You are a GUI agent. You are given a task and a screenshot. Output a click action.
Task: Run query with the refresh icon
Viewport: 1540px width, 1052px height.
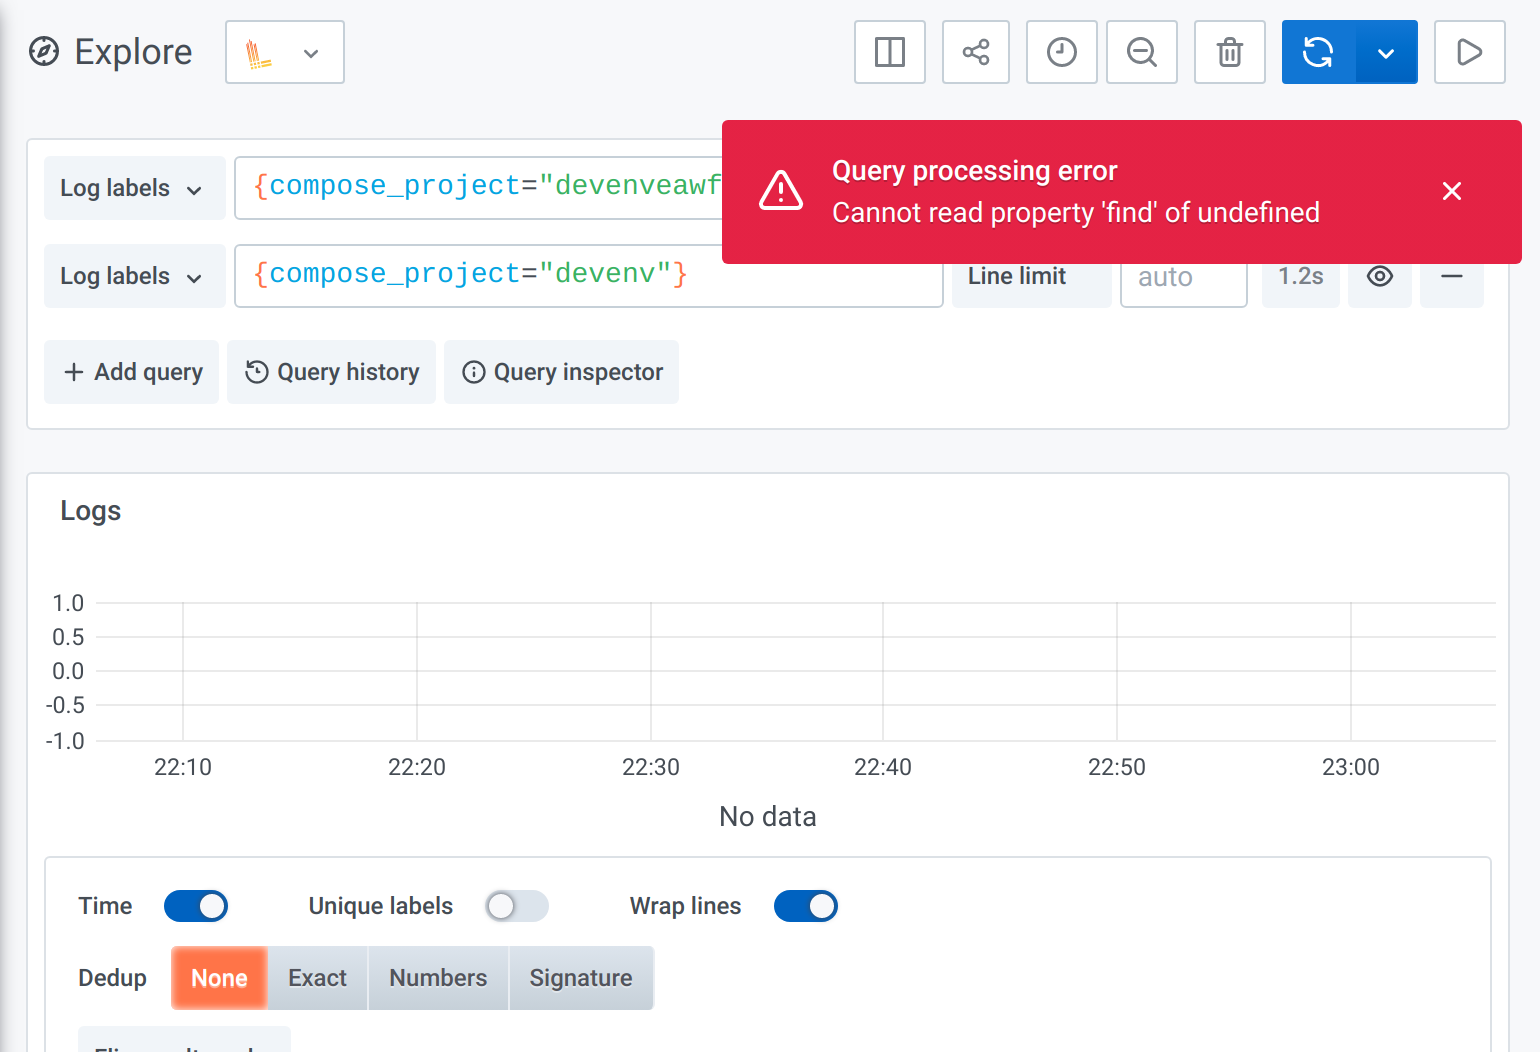tap(1318, 52)
